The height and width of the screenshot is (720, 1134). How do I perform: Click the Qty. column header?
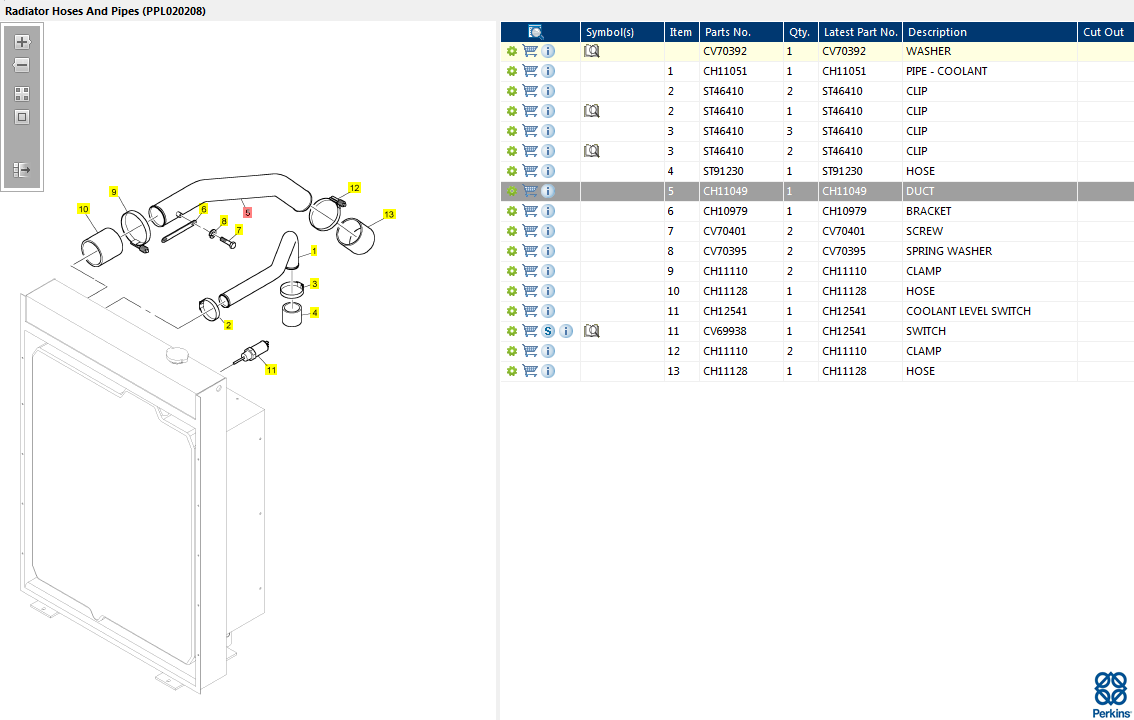pyautogui.click(x=801, y=32)
